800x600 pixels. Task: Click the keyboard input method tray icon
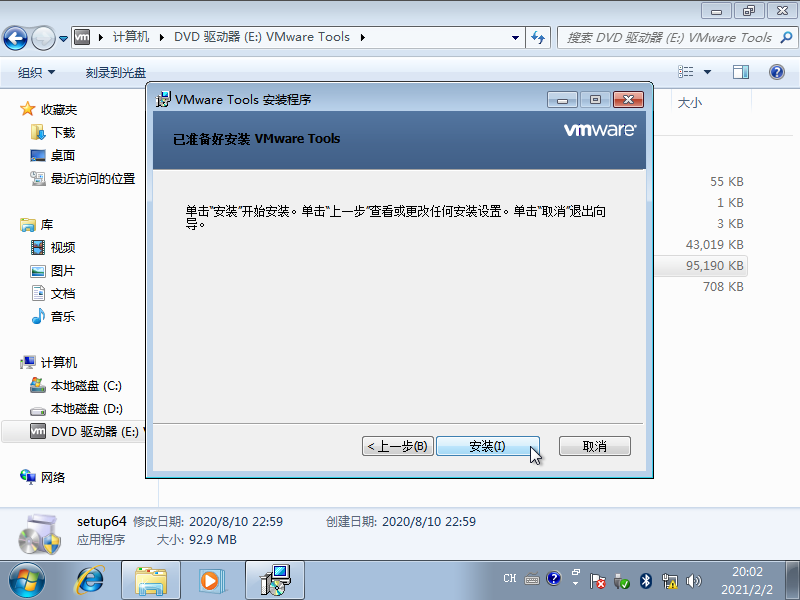(x=532, y=579)
